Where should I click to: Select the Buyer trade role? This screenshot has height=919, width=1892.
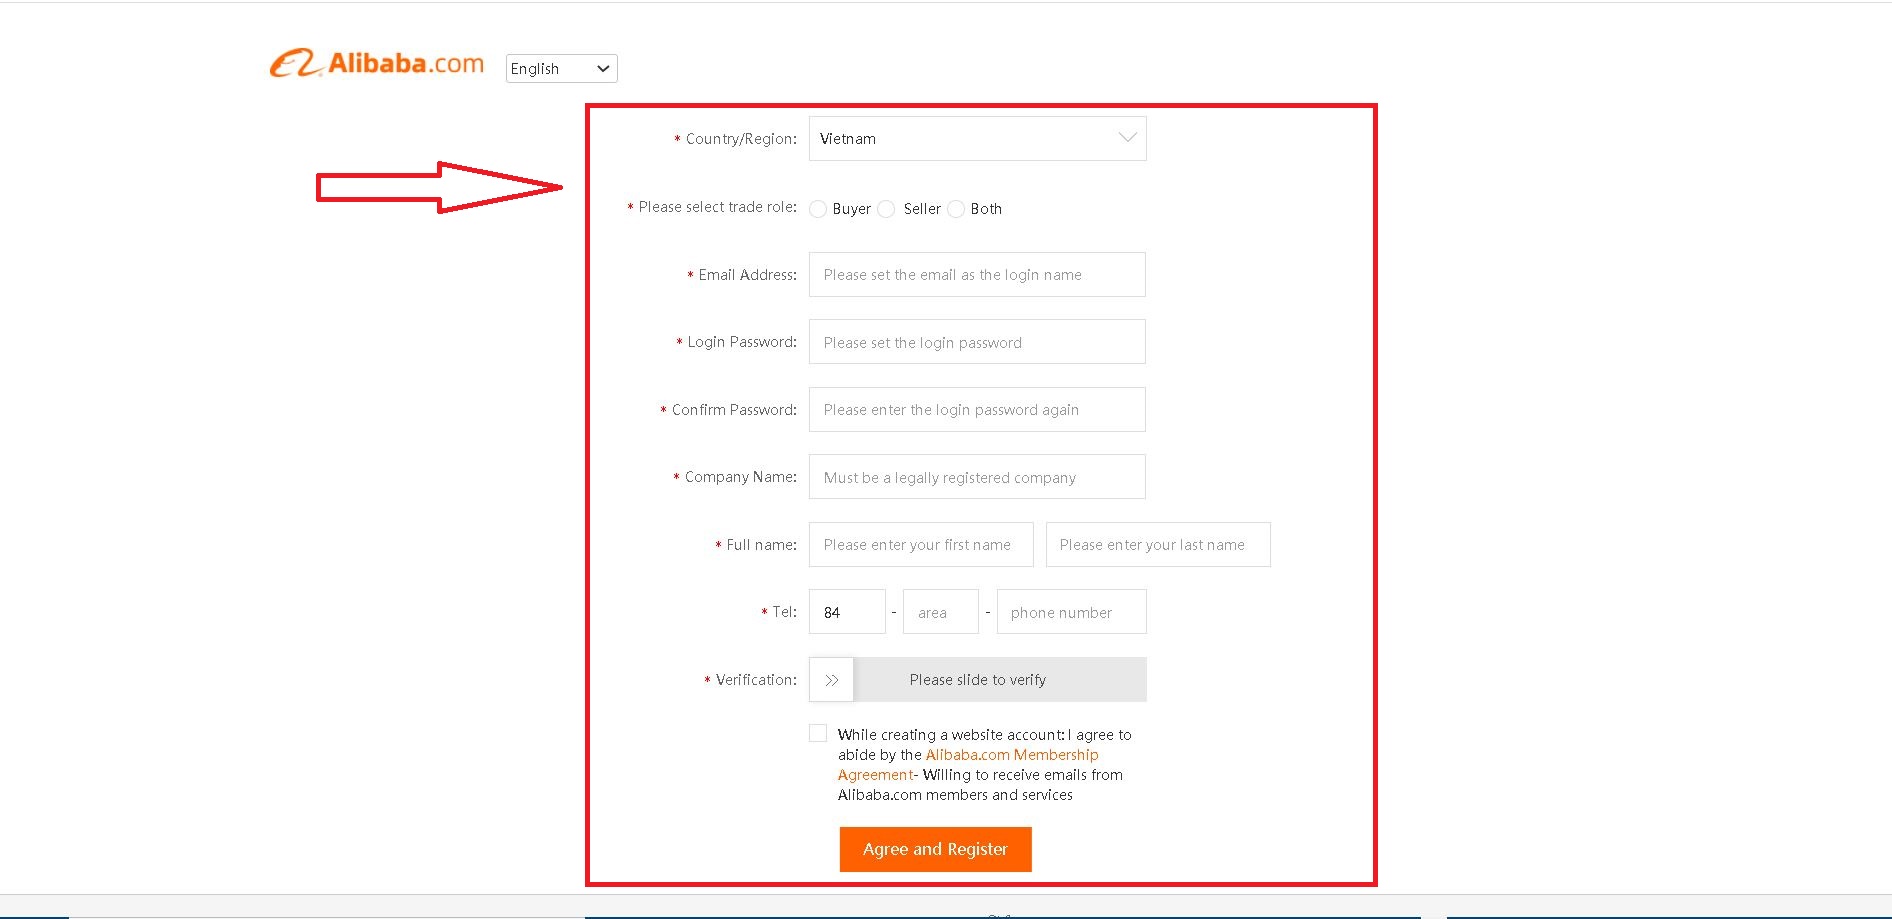tap(818, 209)
